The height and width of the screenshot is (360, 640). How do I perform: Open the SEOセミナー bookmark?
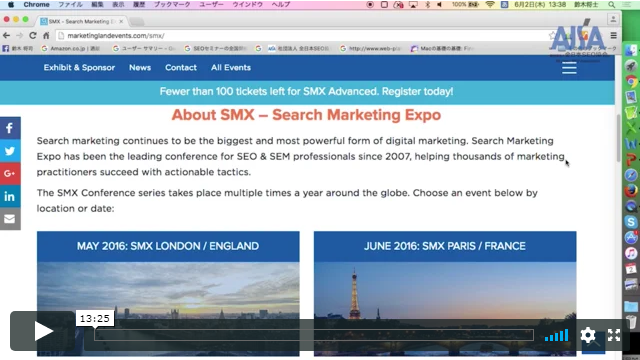(216, 48)
